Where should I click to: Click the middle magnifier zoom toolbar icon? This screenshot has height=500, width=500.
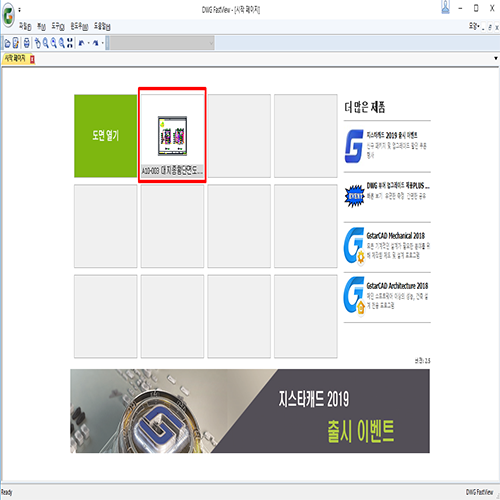[54, 43]
